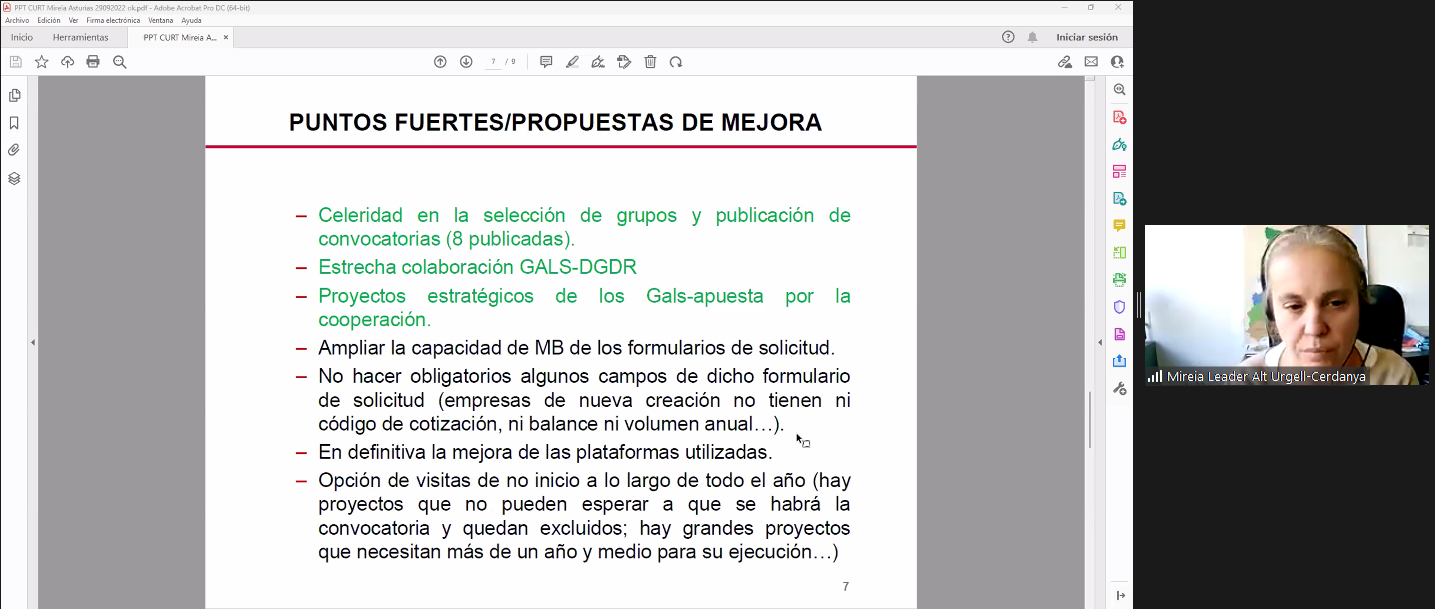1435x609 pixels.
Task: Open the page thumbnails panel
Action: 14,96
